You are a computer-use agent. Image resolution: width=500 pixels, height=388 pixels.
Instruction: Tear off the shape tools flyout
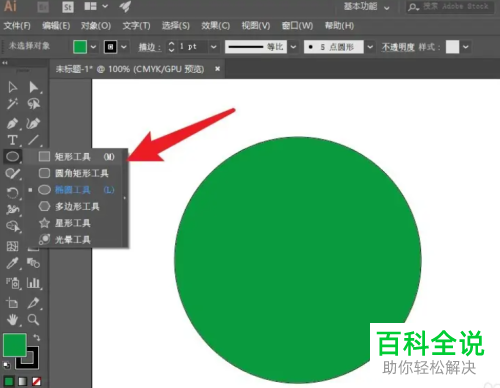(125, 198)
